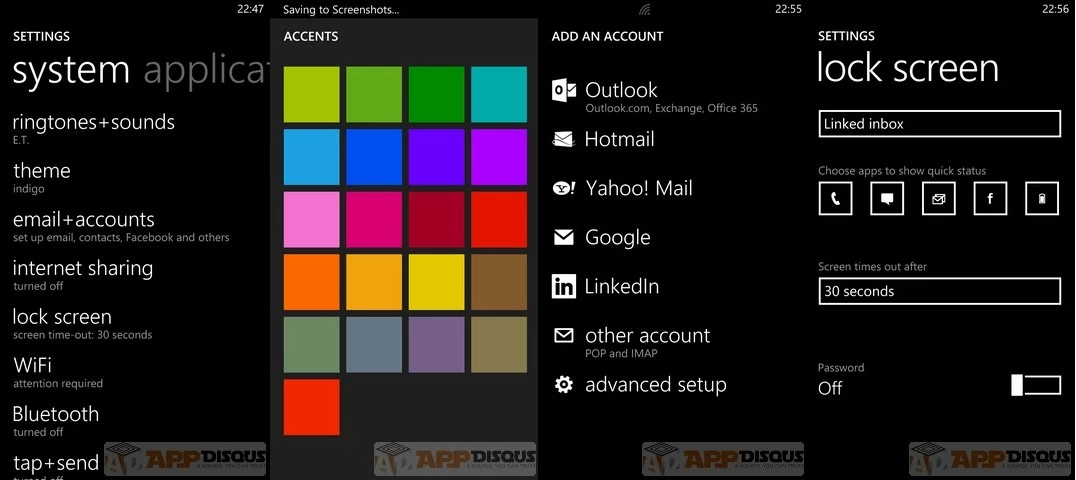Tap the phone quick status icon
Image resolution: width=1076 pixels, height=480 pixels.
pos(835,199)
